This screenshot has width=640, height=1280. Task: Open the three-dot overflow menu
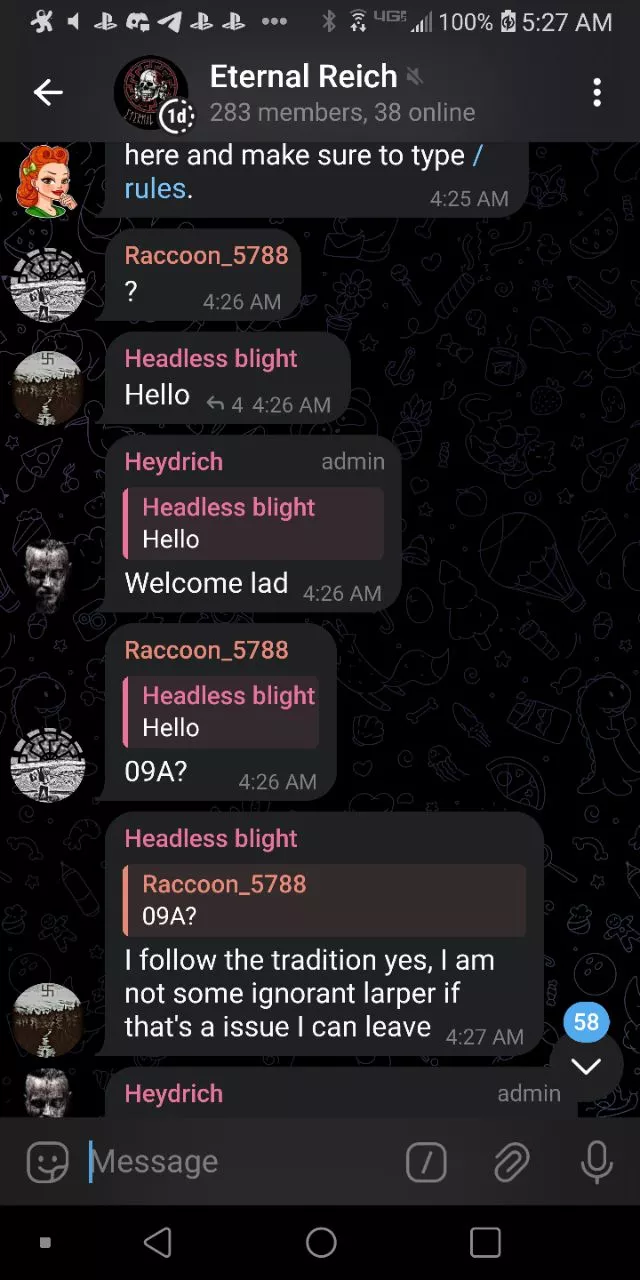(x=597, y=93)
